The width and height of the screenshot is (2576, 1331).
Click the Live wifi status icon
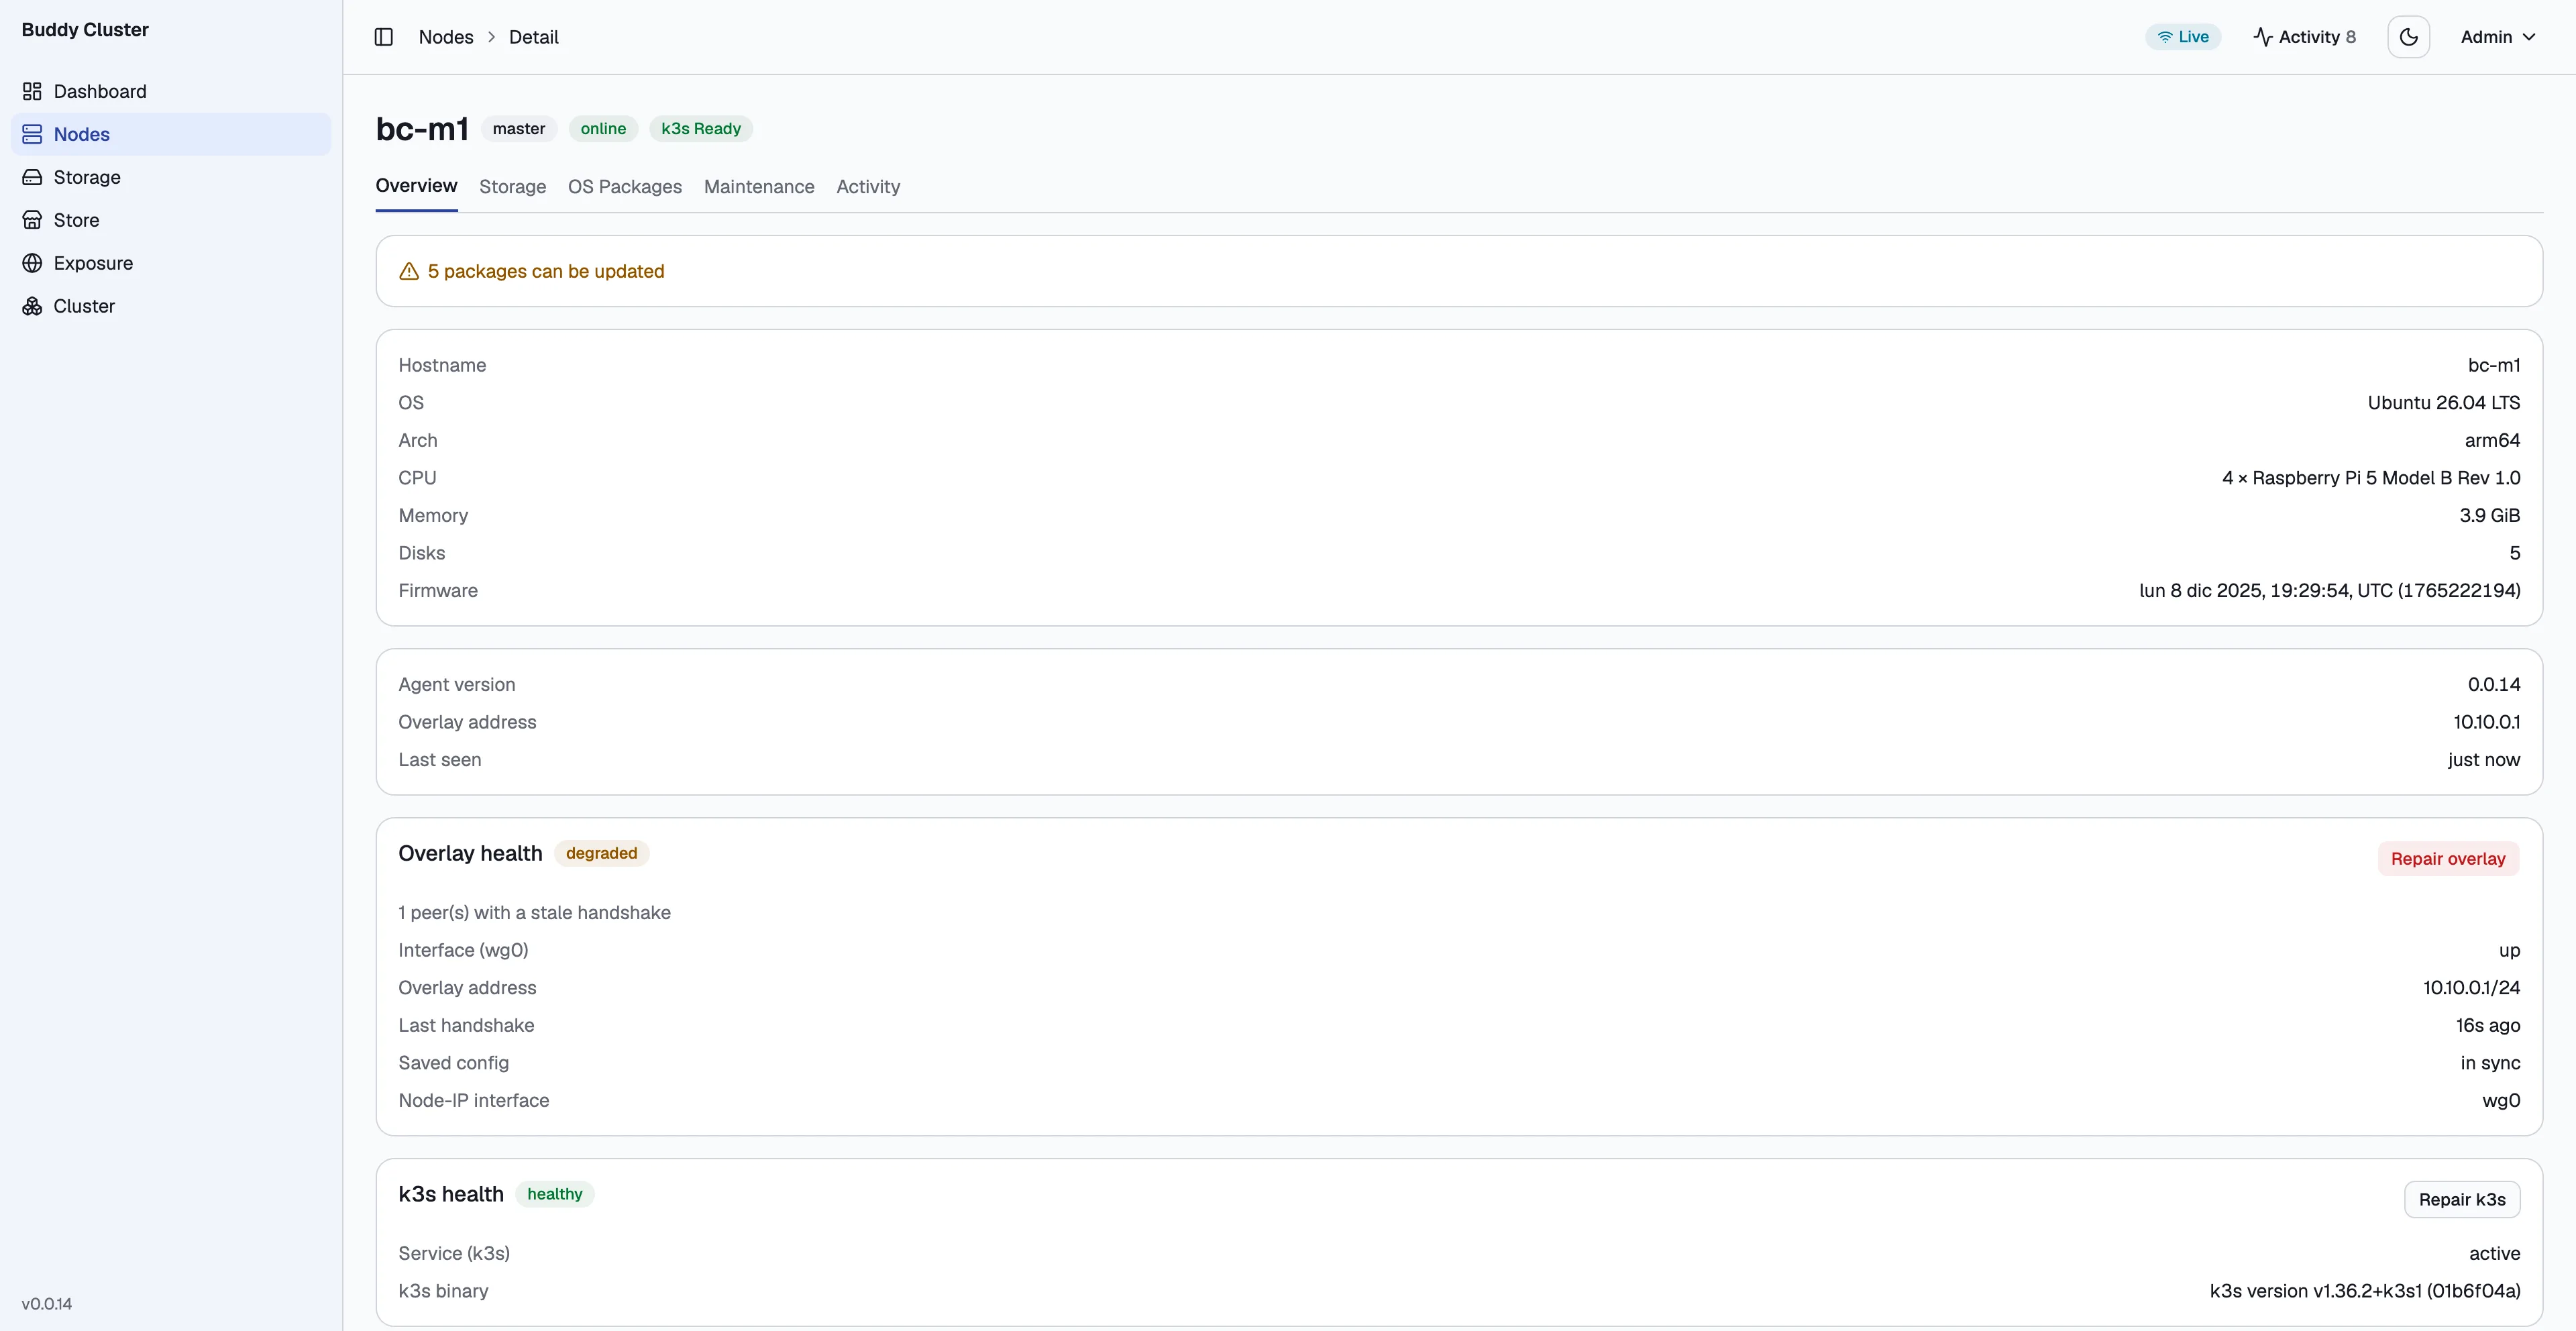(2165, 37)
